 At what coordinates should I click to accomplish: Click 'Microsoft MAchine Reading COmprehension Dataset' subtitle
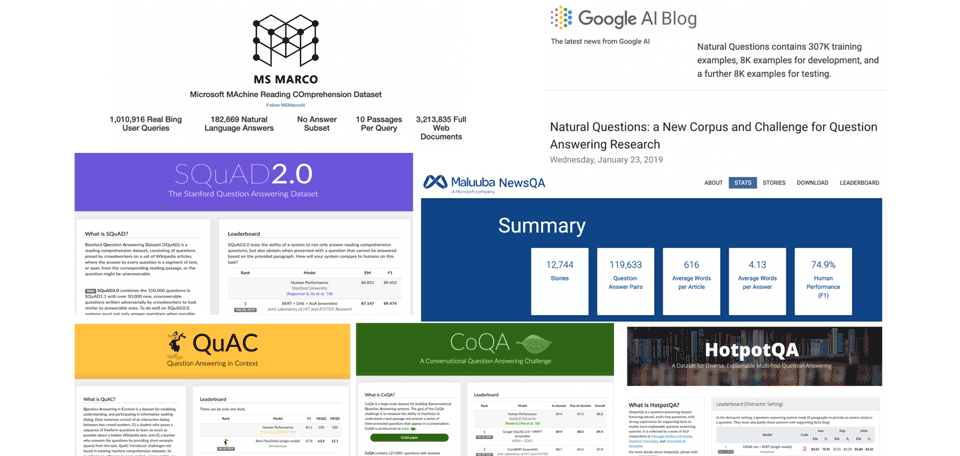pyautogui.click(x=285, y=95)
